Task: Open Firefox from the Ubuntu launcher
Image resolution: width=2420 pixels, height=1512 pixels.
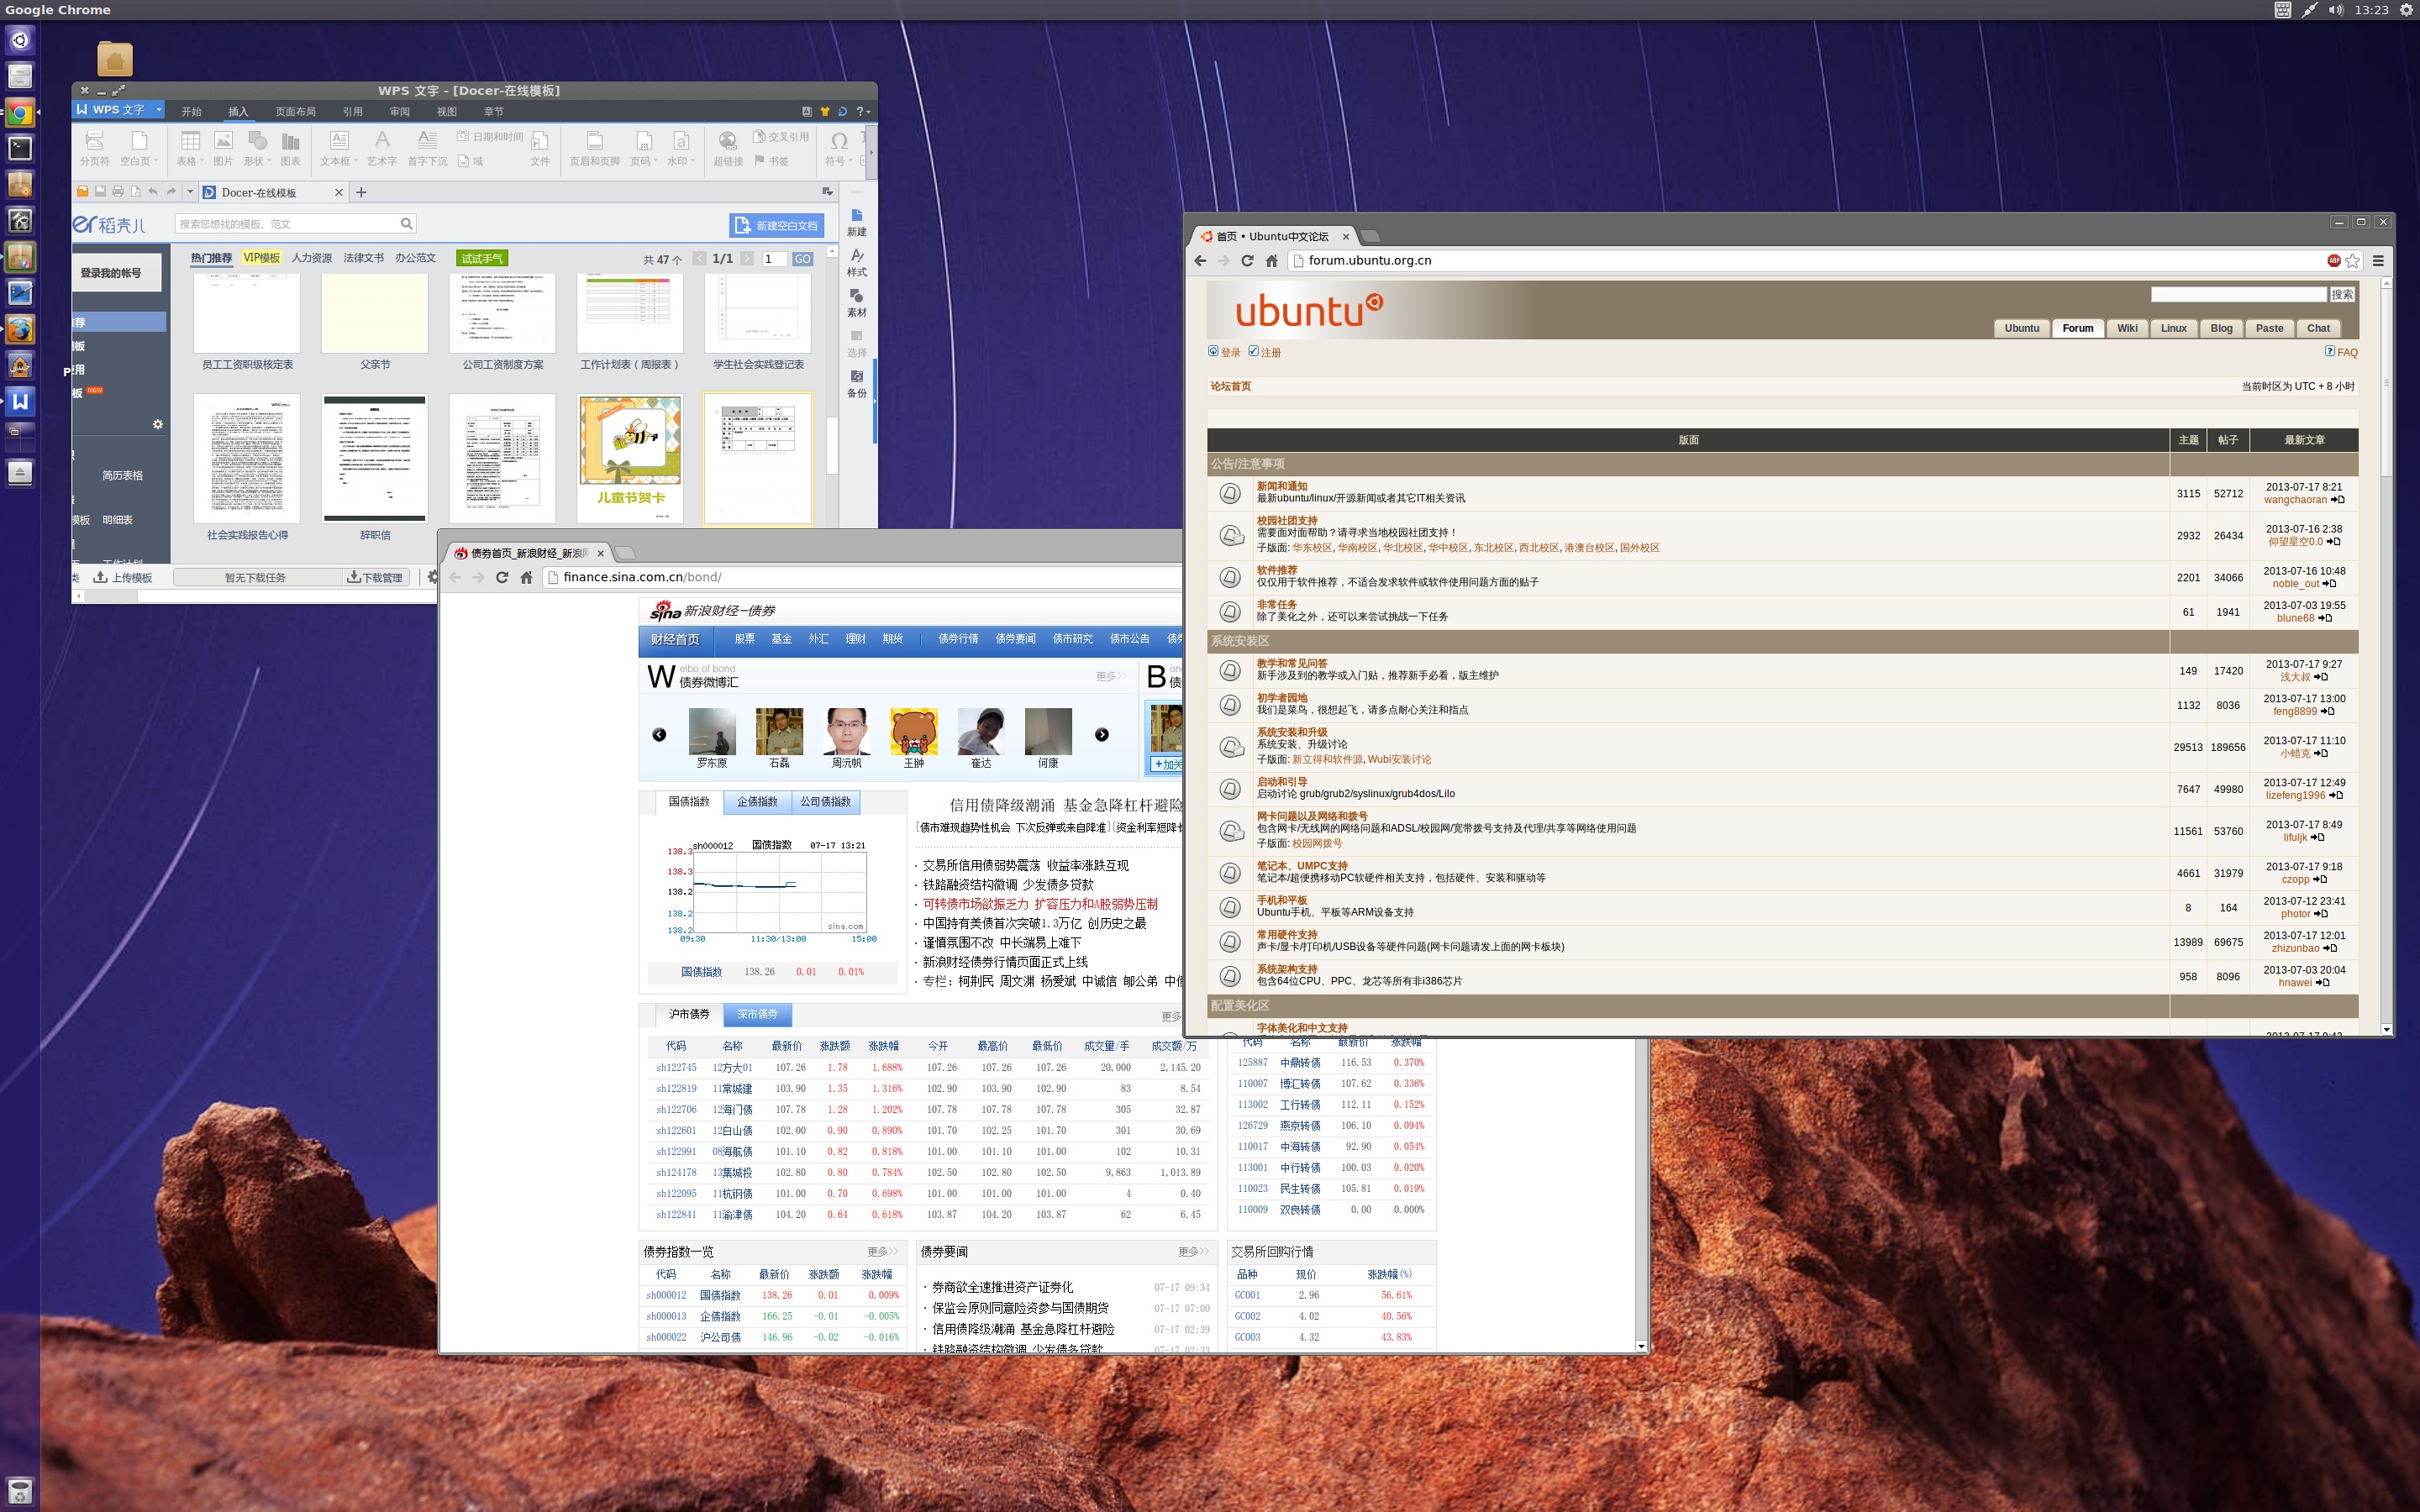Action: coord(20,328)
